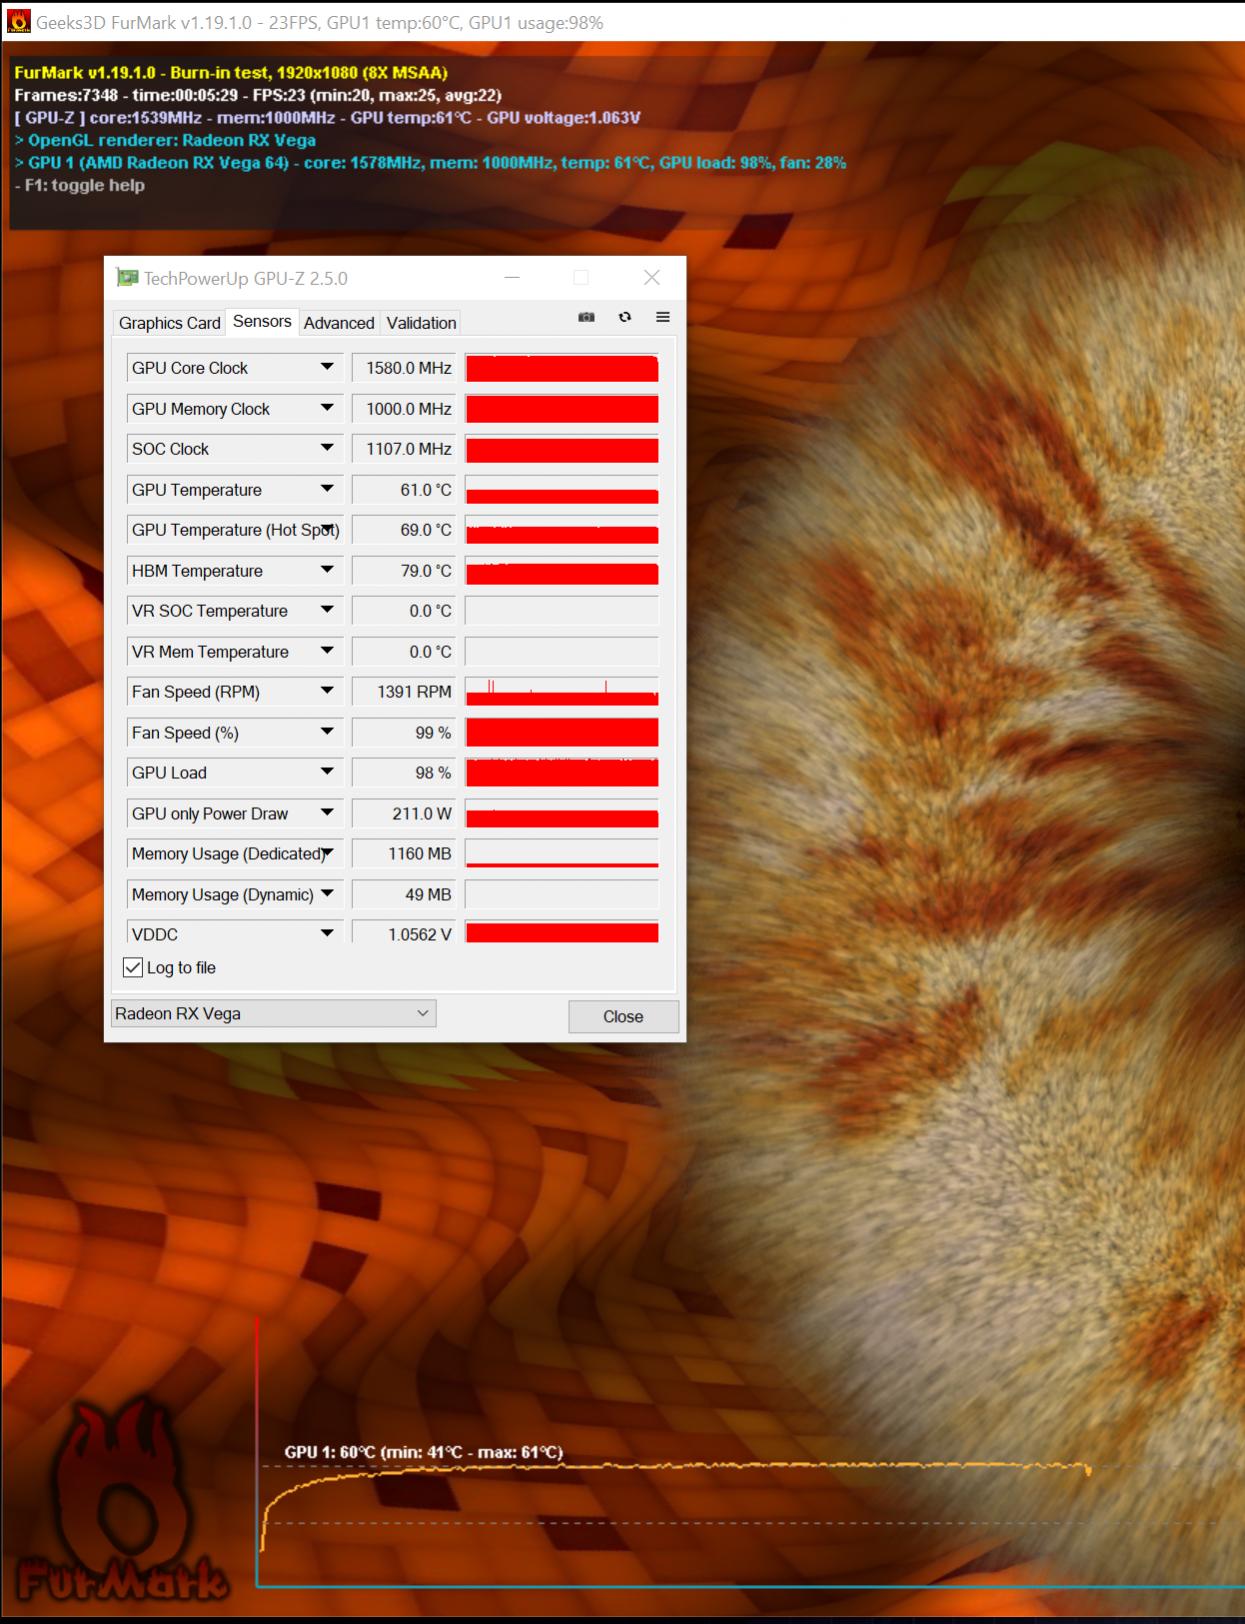Click the SOC Clock history graph

tap(562, 449)
